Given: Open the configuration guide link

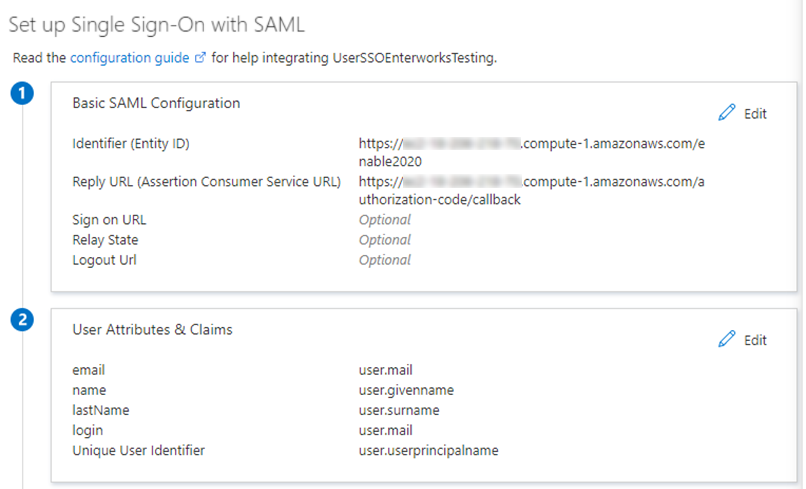Looking at the screenshot, I should (129, 58).
